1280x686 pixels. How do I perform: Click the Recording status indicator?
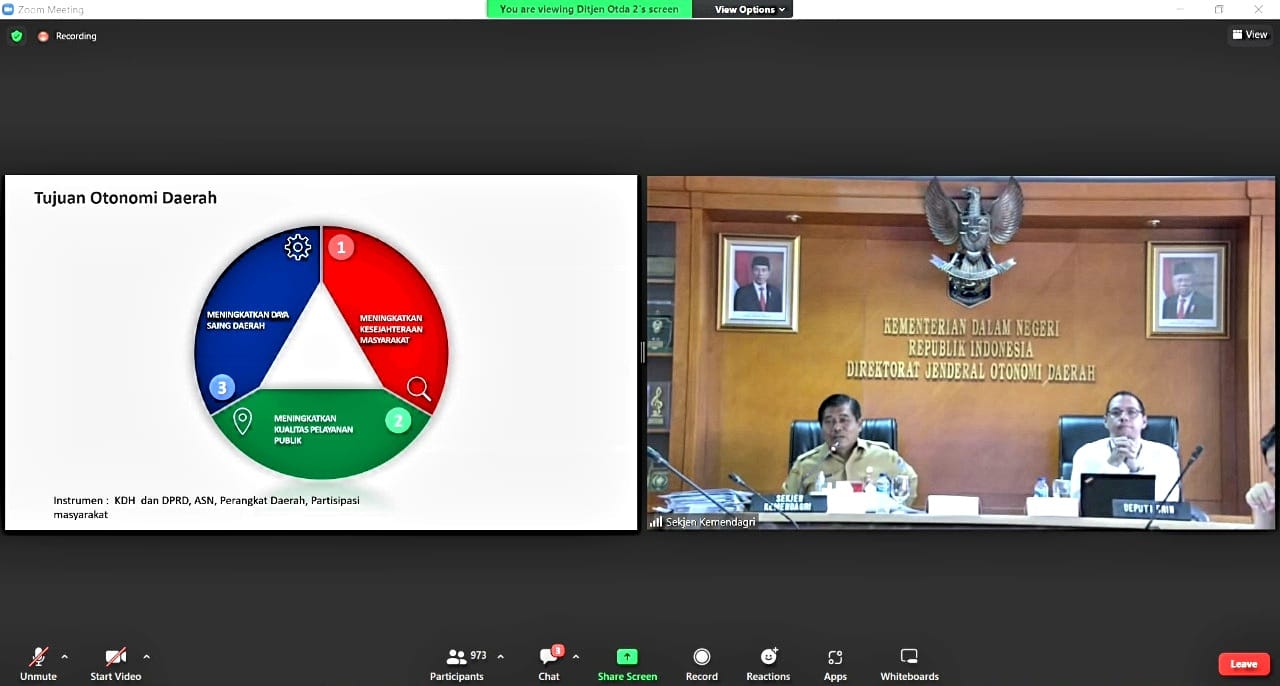pos(68,36)
